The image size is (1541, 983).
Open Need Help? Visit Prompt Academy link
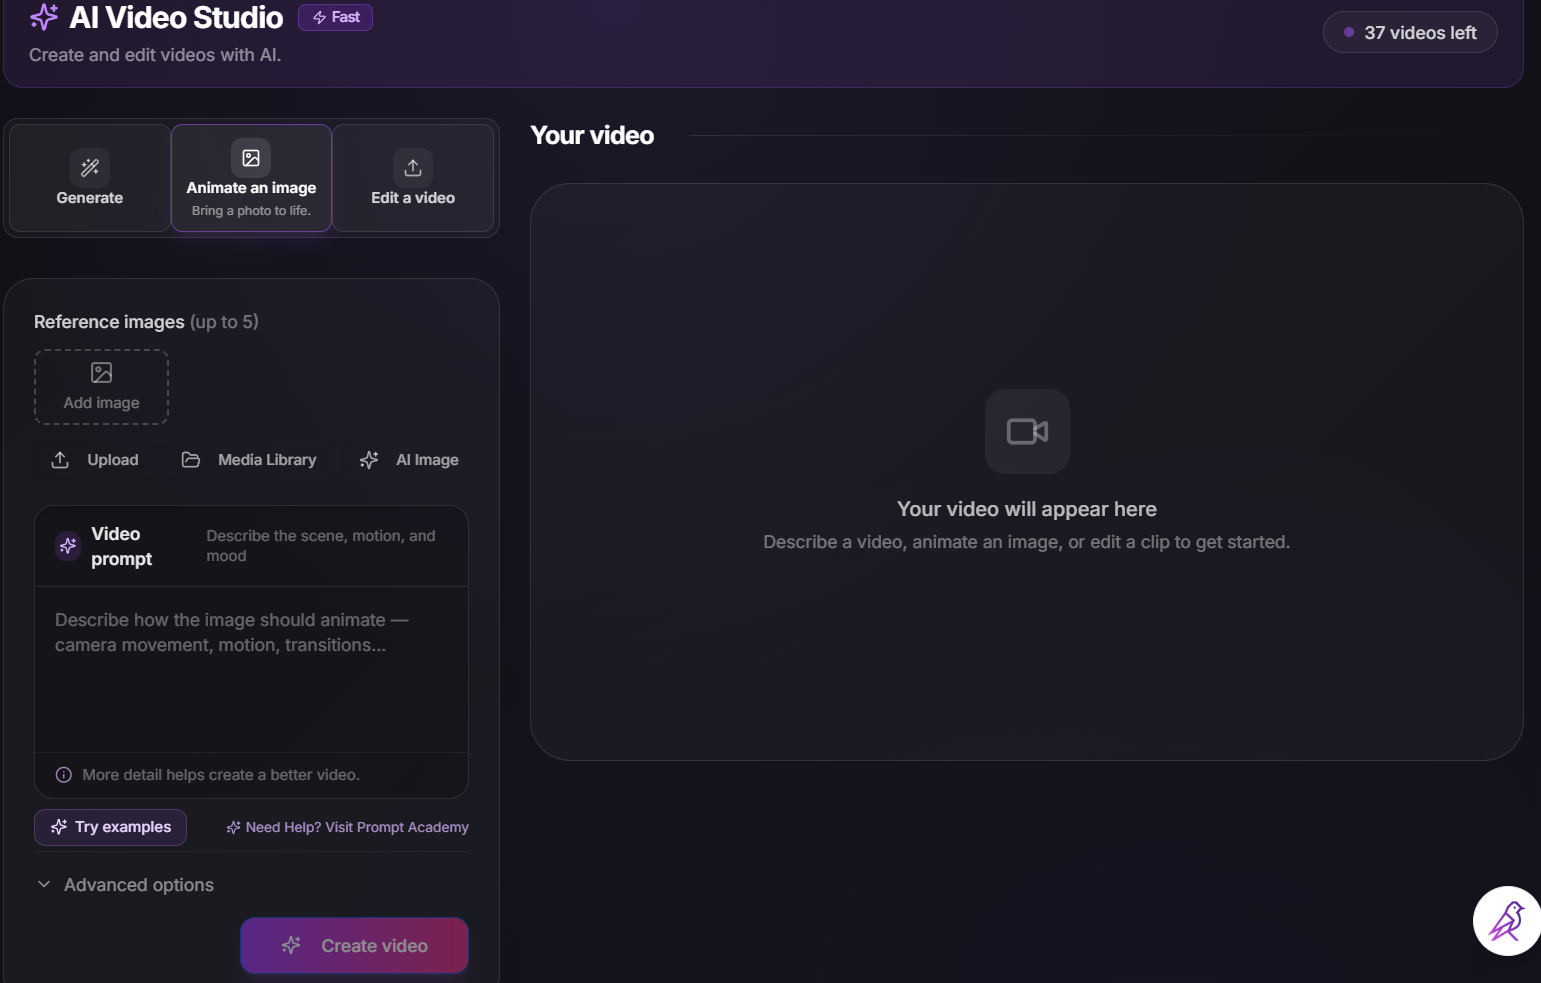[x=347, y=827]
